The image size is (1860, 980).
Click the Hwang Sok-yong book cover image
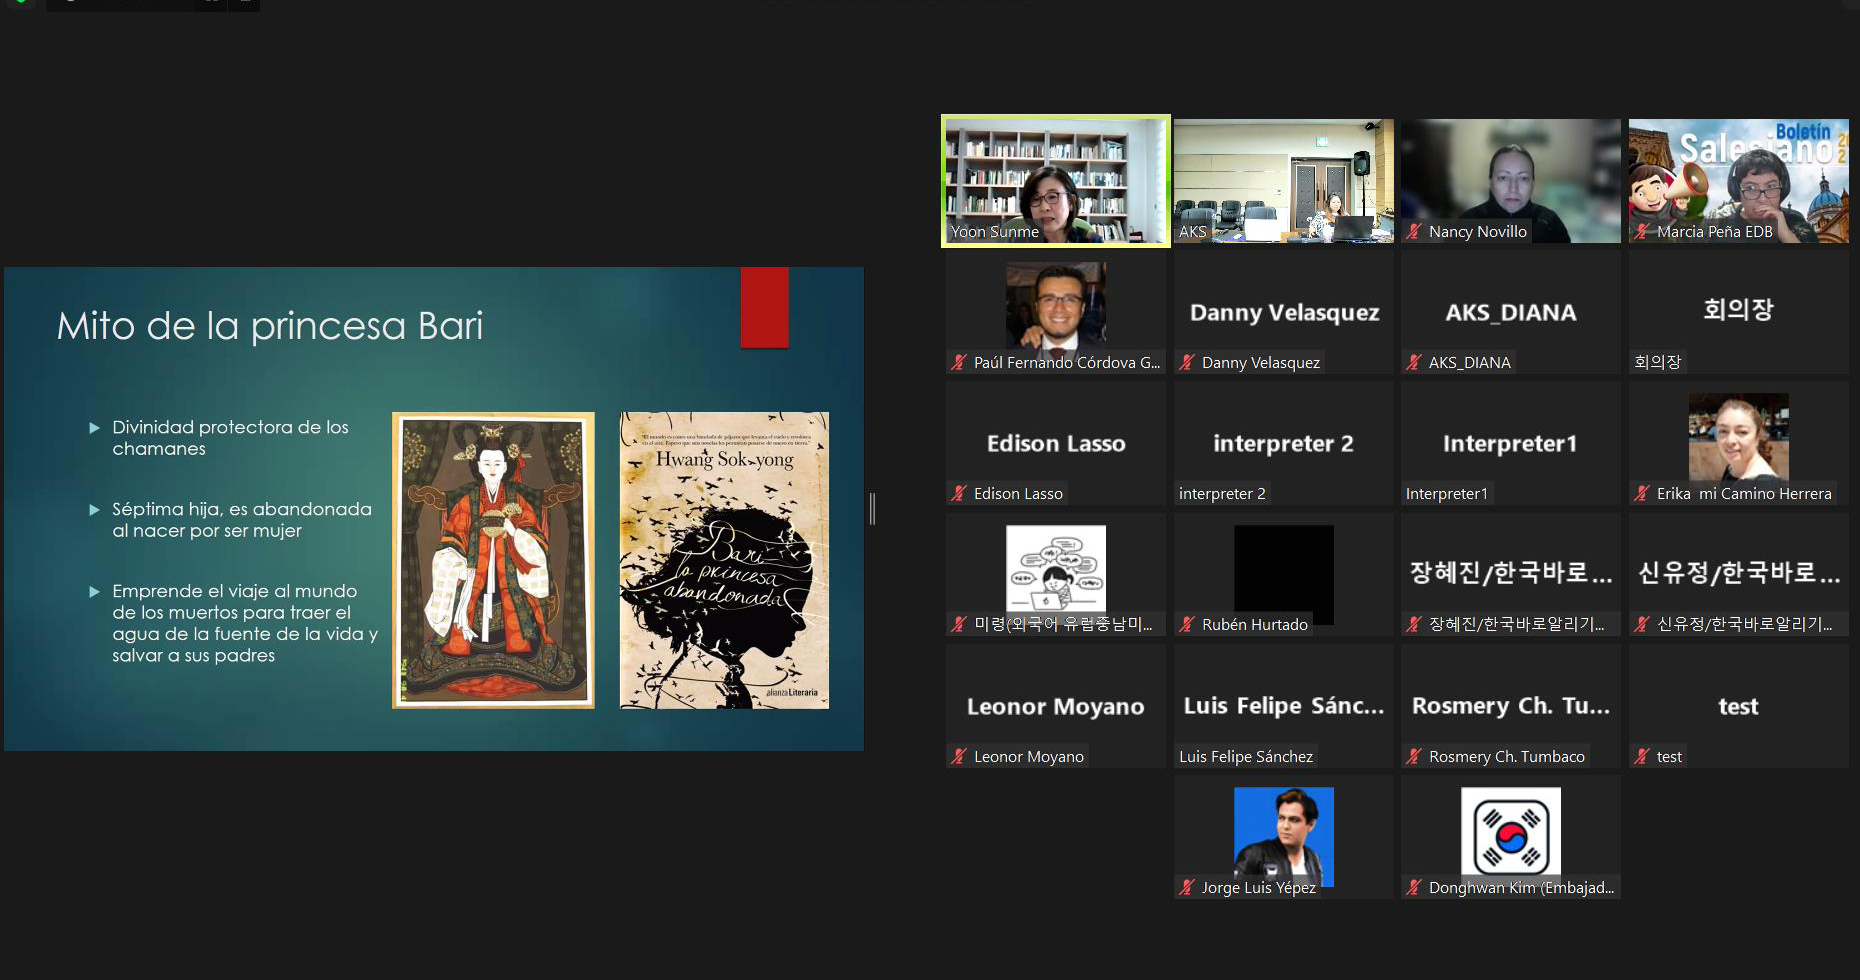point(724,560)
